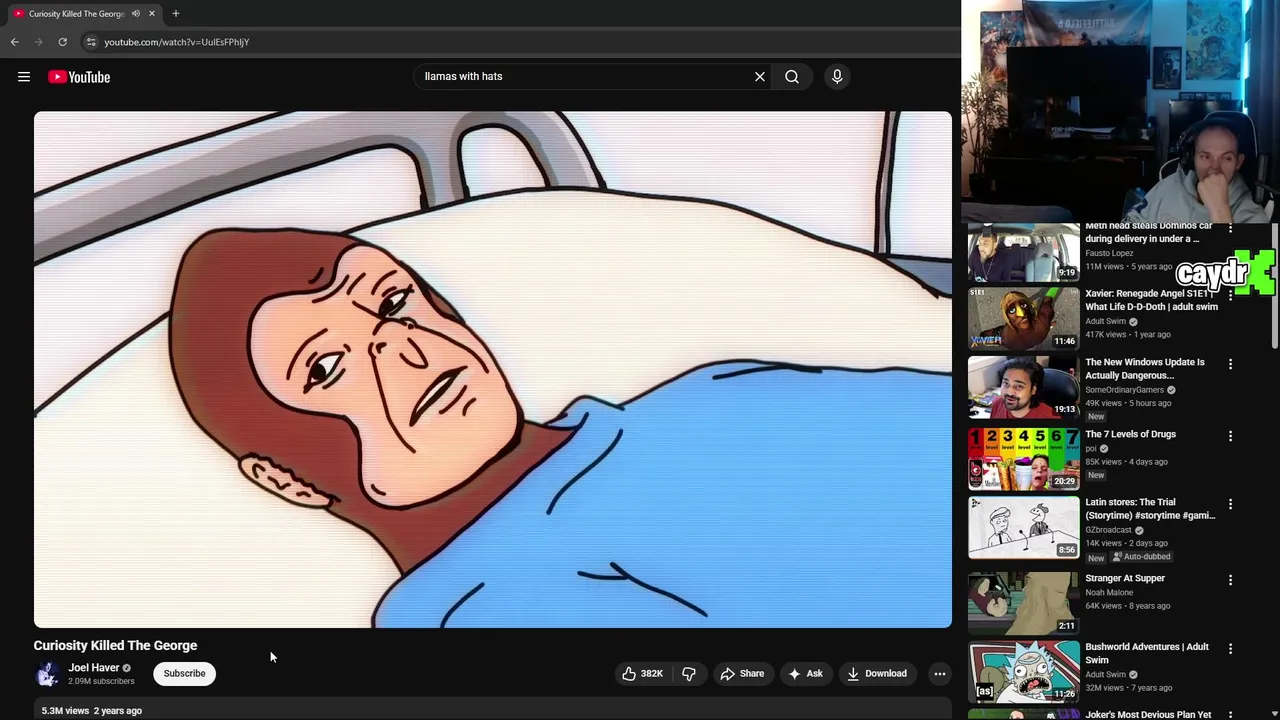
Task: Open Bushworld Adventures video thumbnail
Action: (1023, 672)
